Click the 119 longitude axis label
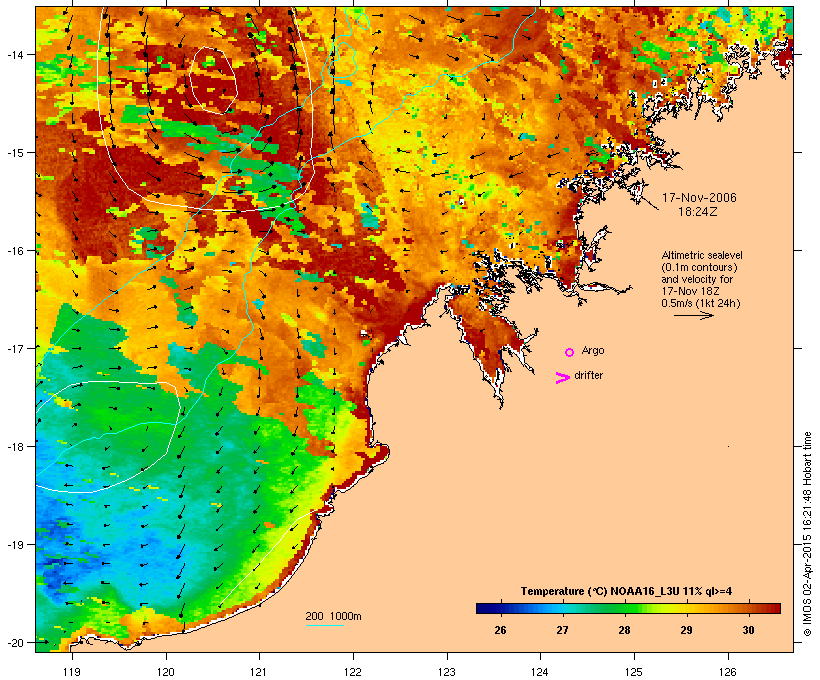 72,672
